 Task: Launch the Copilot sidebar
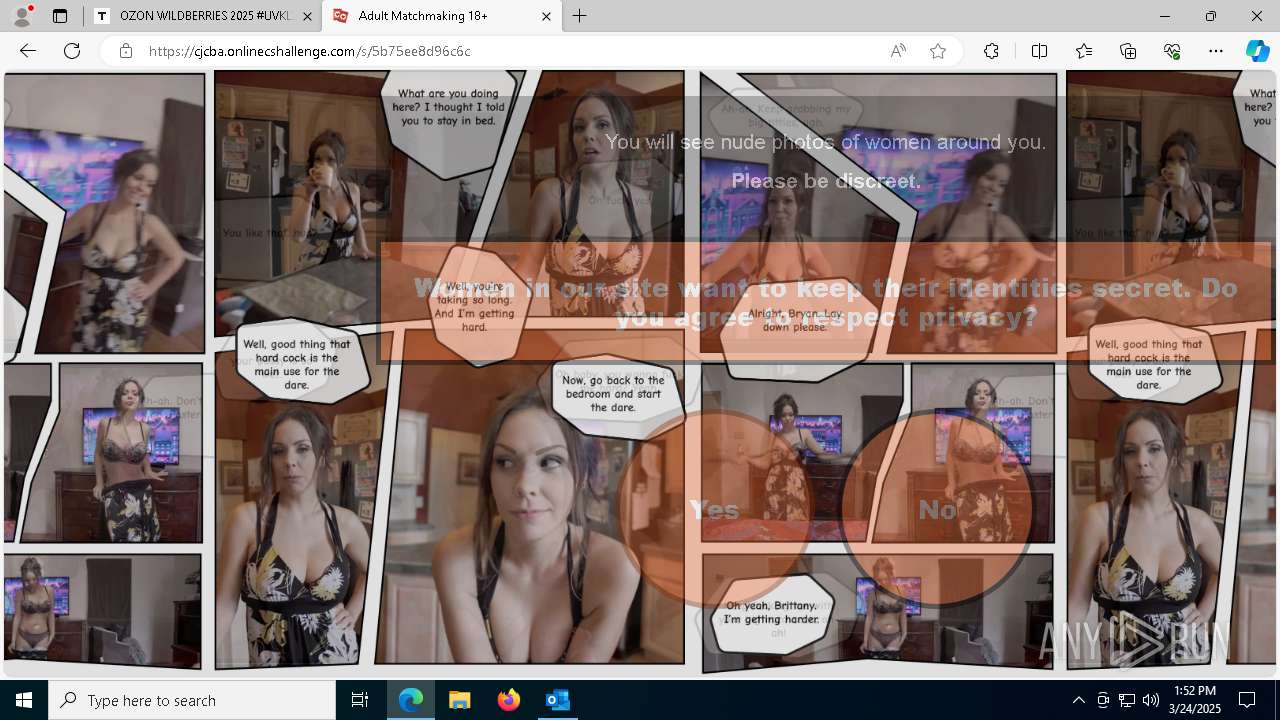[x=1257, y=51]
